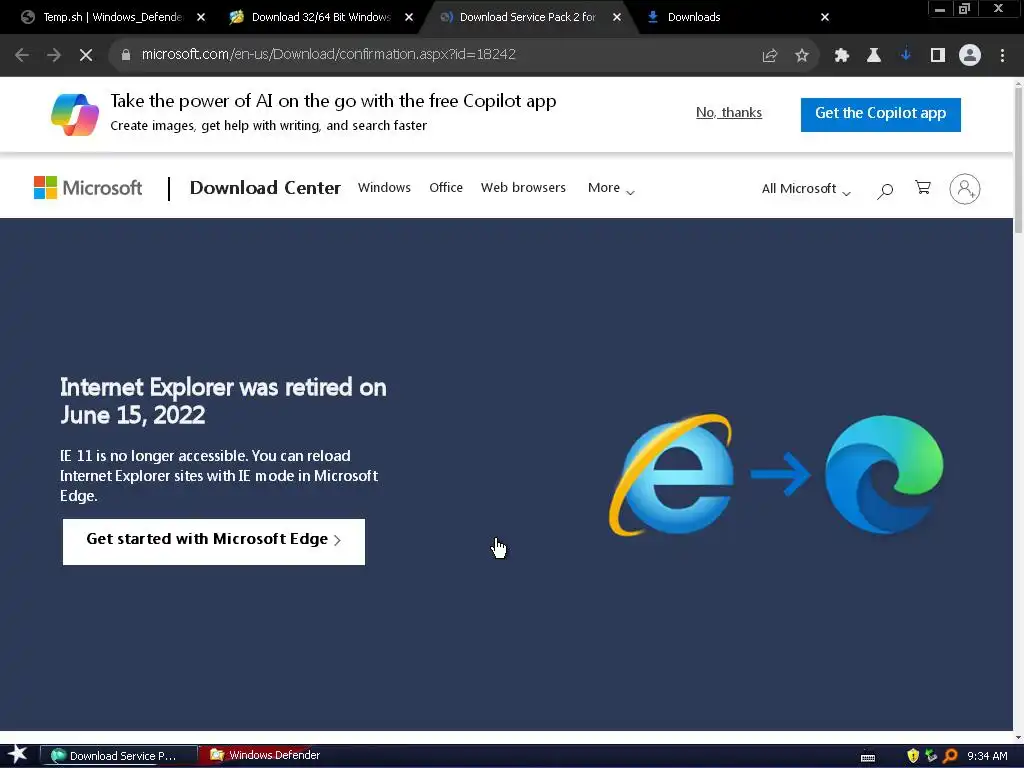Open Web browsers menu item
Screen dimensions: 1024x768
523,188
